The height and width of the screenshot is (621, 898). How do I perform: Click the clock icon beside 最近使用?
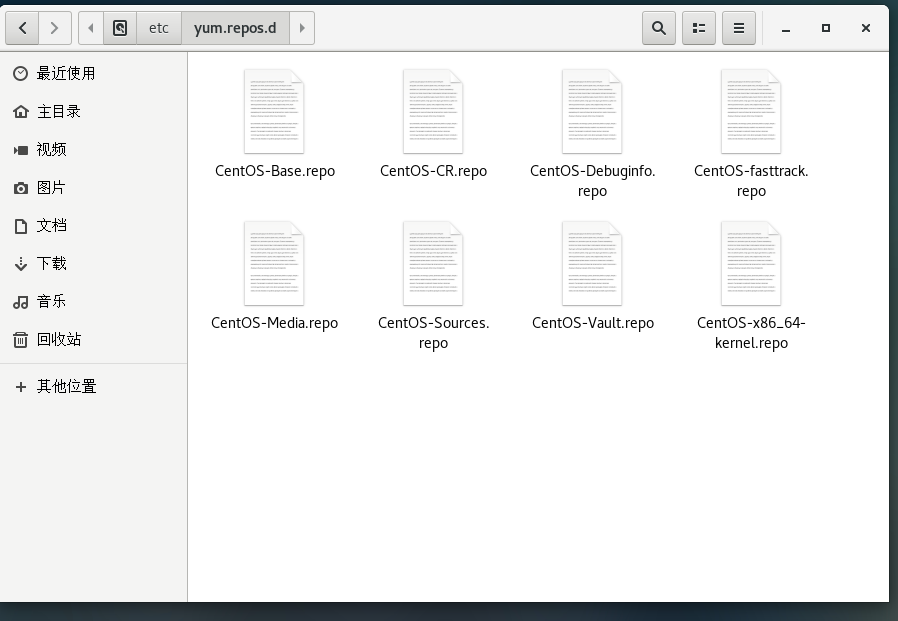21,73
